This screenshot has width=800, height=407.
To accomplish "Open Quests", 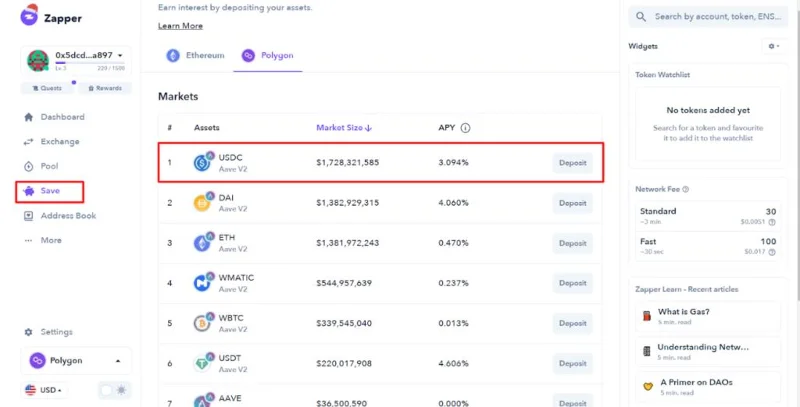I will pyautogui.click(x=46, y=88).
